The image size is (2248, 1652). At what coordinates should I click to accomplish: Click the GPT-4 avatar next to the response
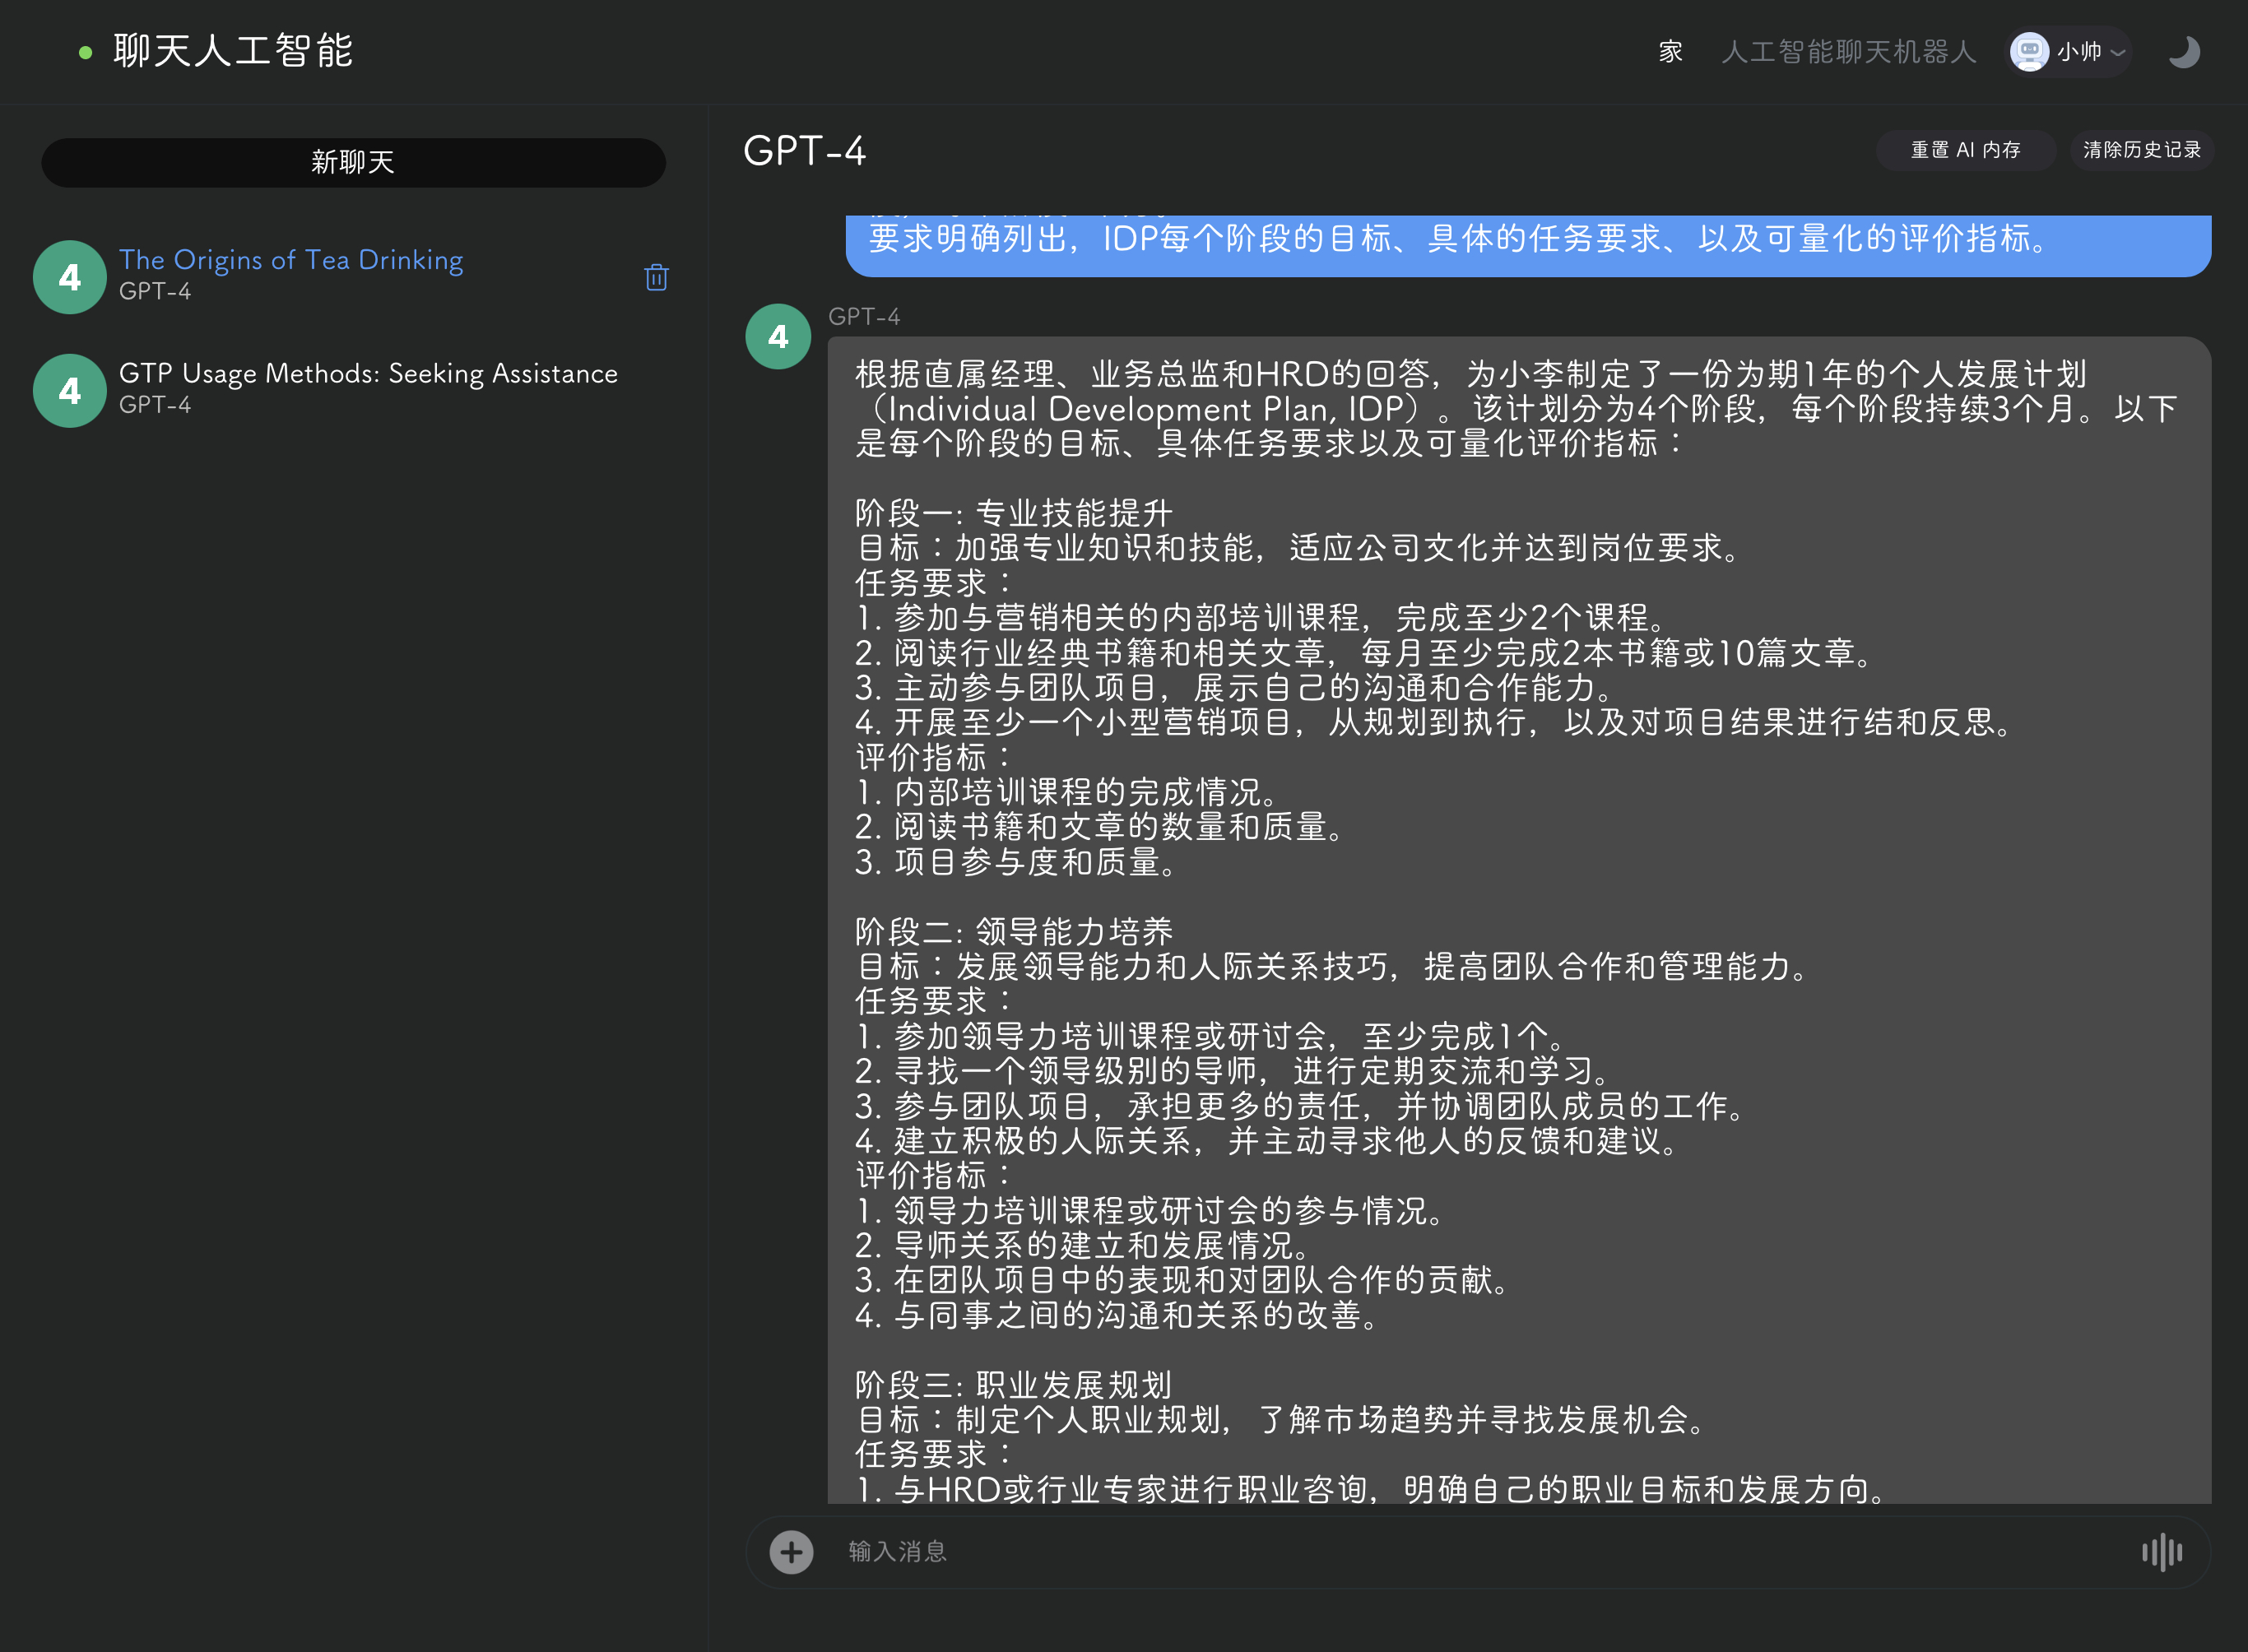pyautogui.click(x=778, y=336)
